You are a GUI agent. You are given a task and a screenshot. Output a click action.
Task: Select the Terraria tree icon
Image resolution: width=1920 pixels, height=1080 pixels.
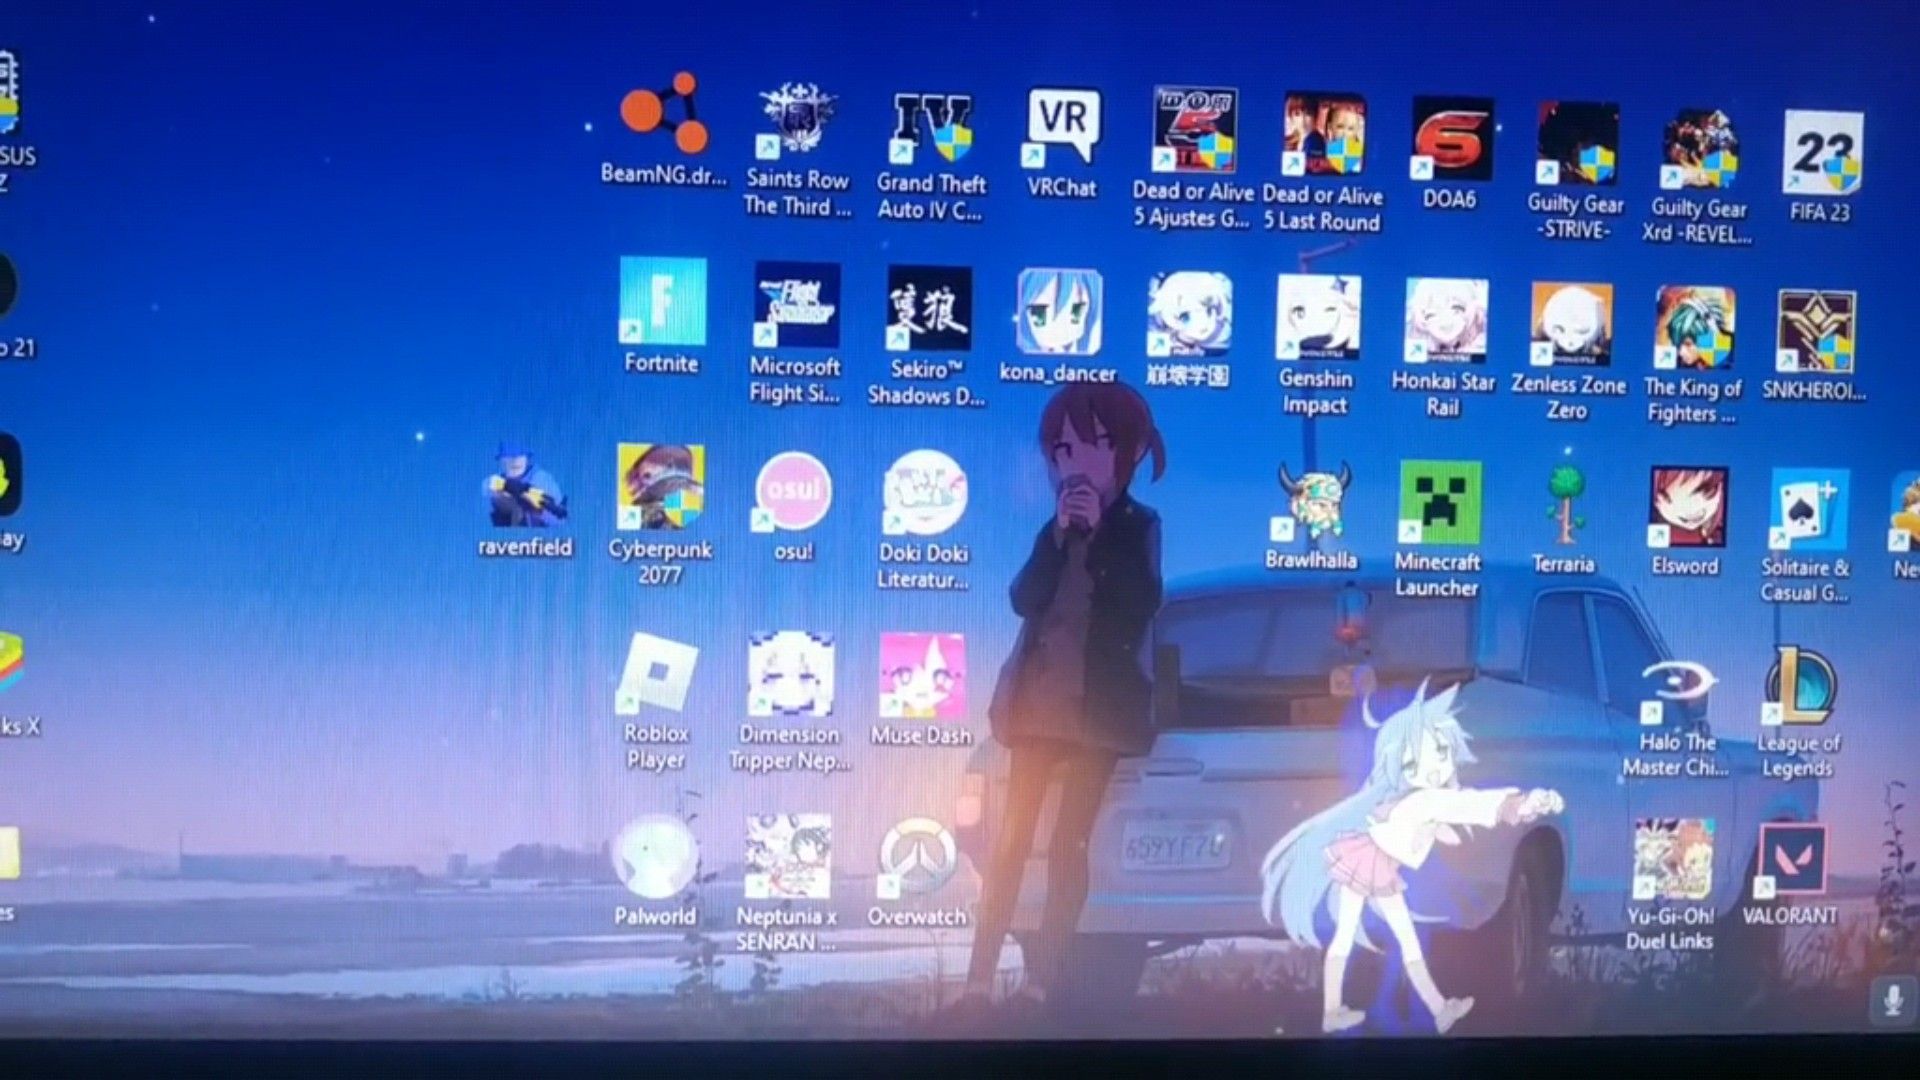(x=1564, y=505)
